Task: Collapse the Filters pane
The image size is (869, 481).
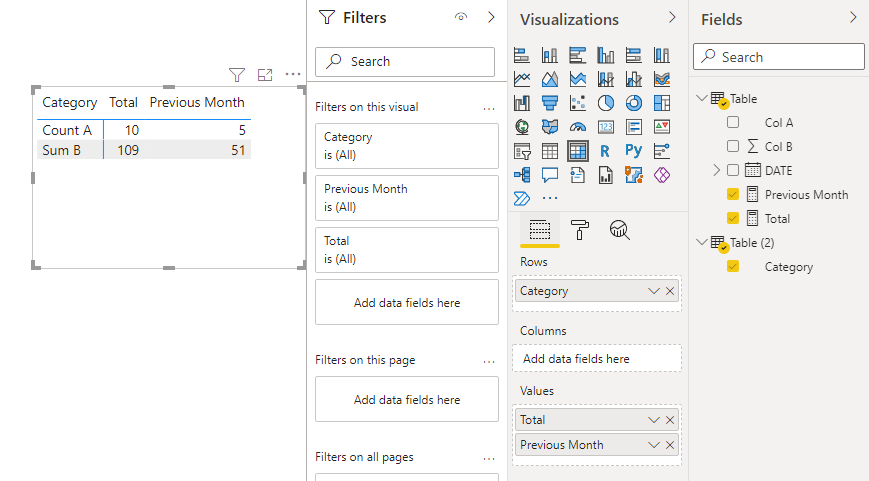Action: pyautogui.click(x=491, y=17)
